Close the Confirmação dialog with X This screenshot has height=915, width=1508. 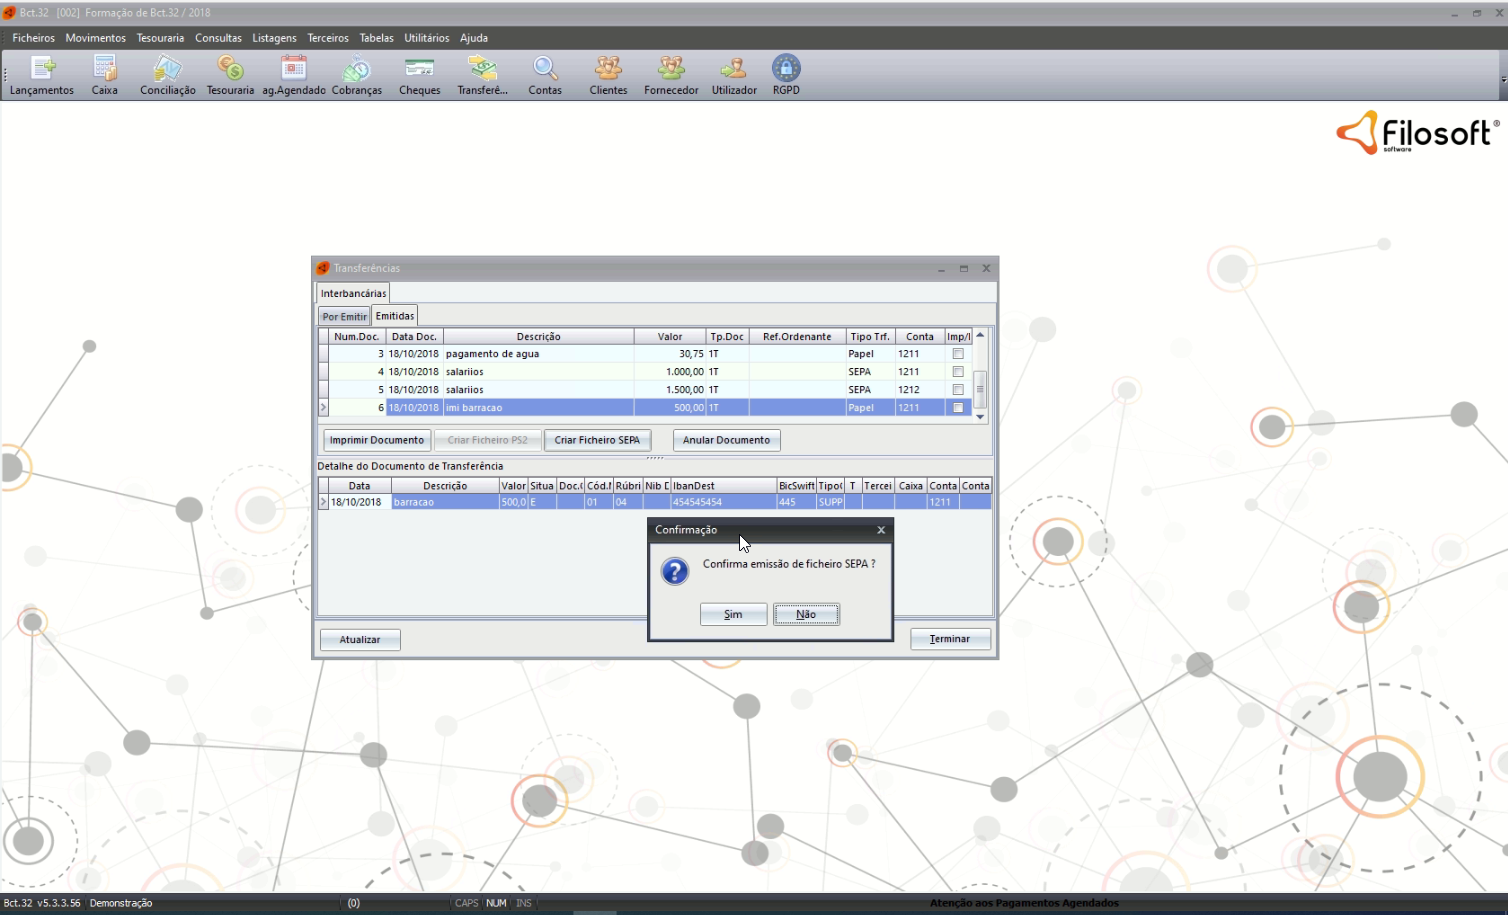(881, 530)
